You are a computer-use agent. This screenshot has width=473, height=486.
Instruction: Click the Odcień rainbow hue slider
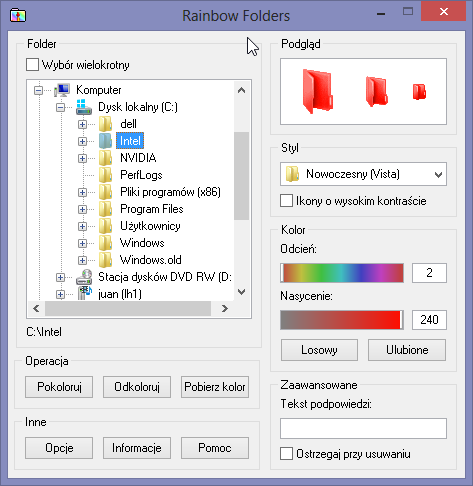coord(342,273)
